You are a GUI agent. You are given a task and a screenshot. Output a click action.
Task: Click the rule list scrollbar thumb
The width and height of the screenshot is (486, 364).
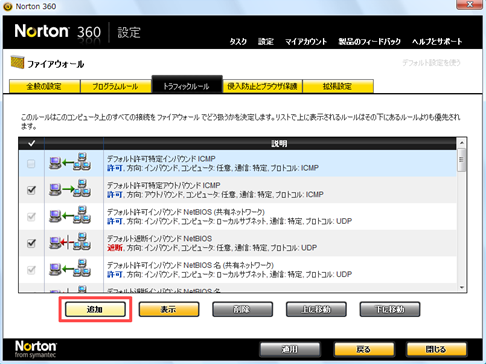[462, 160]
